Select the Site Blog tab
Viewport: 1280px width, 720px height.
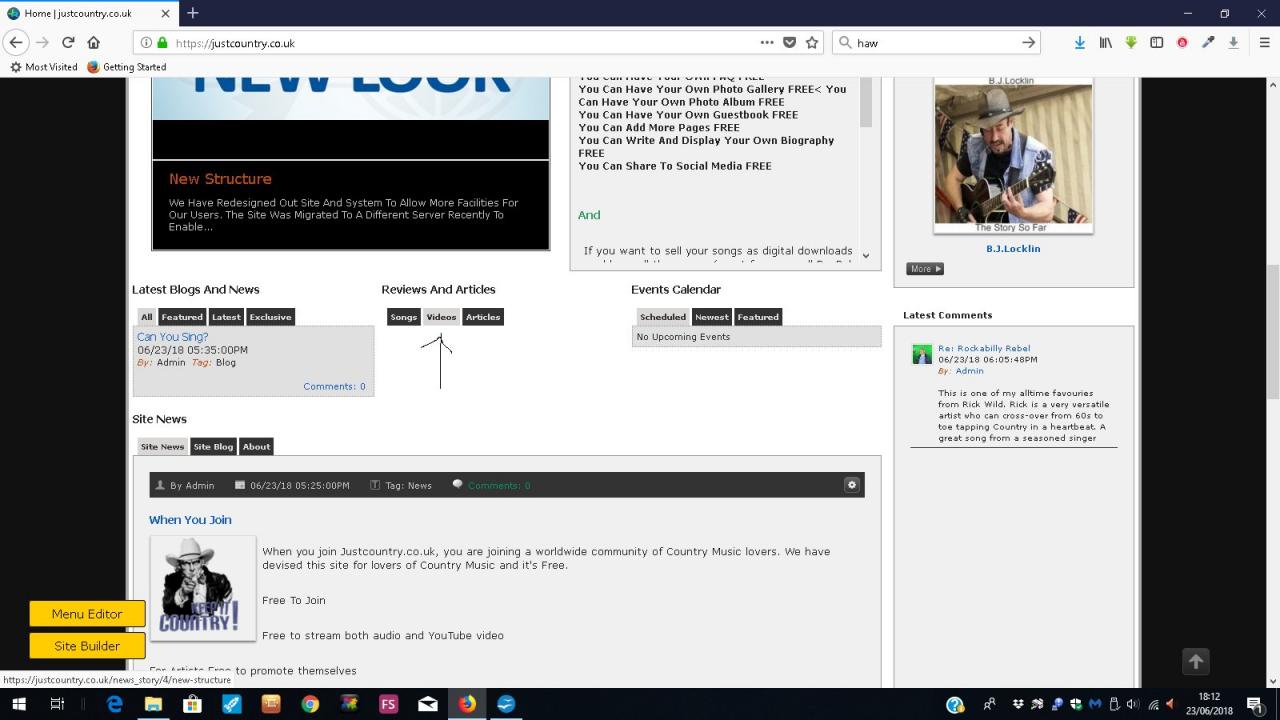coord(213,447)
